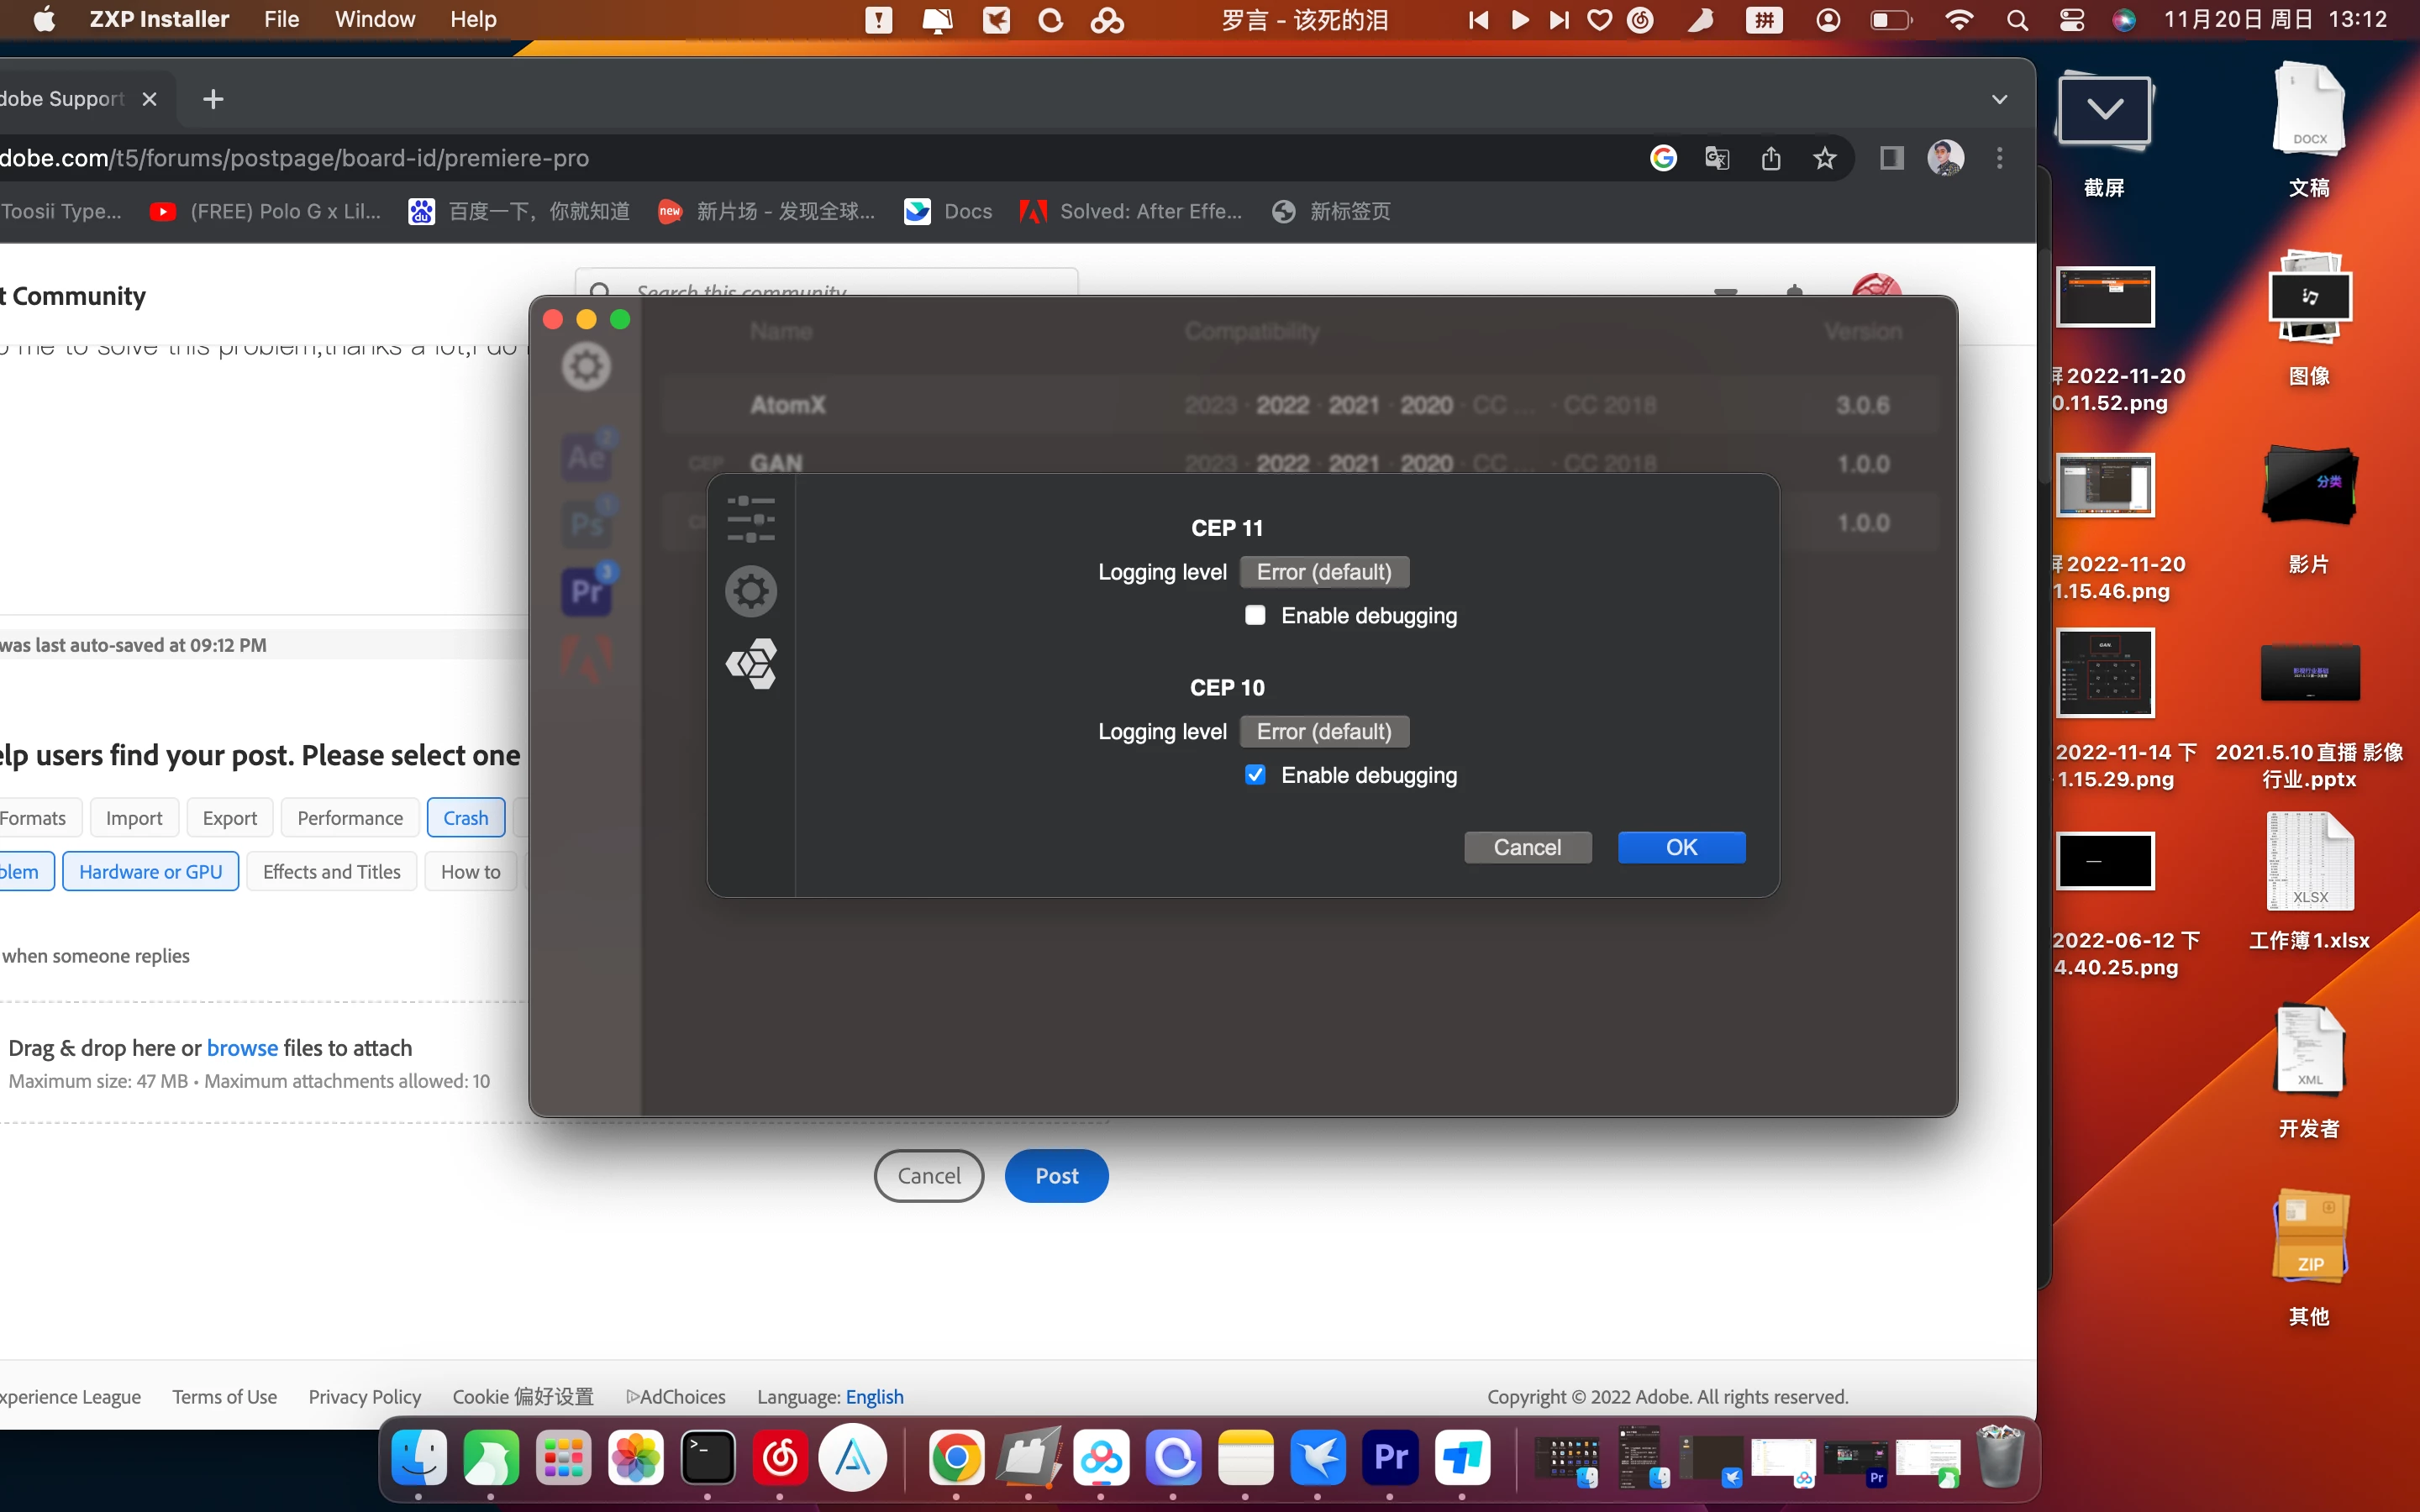Open the sliders preferences tab icon

click(751, 519)
